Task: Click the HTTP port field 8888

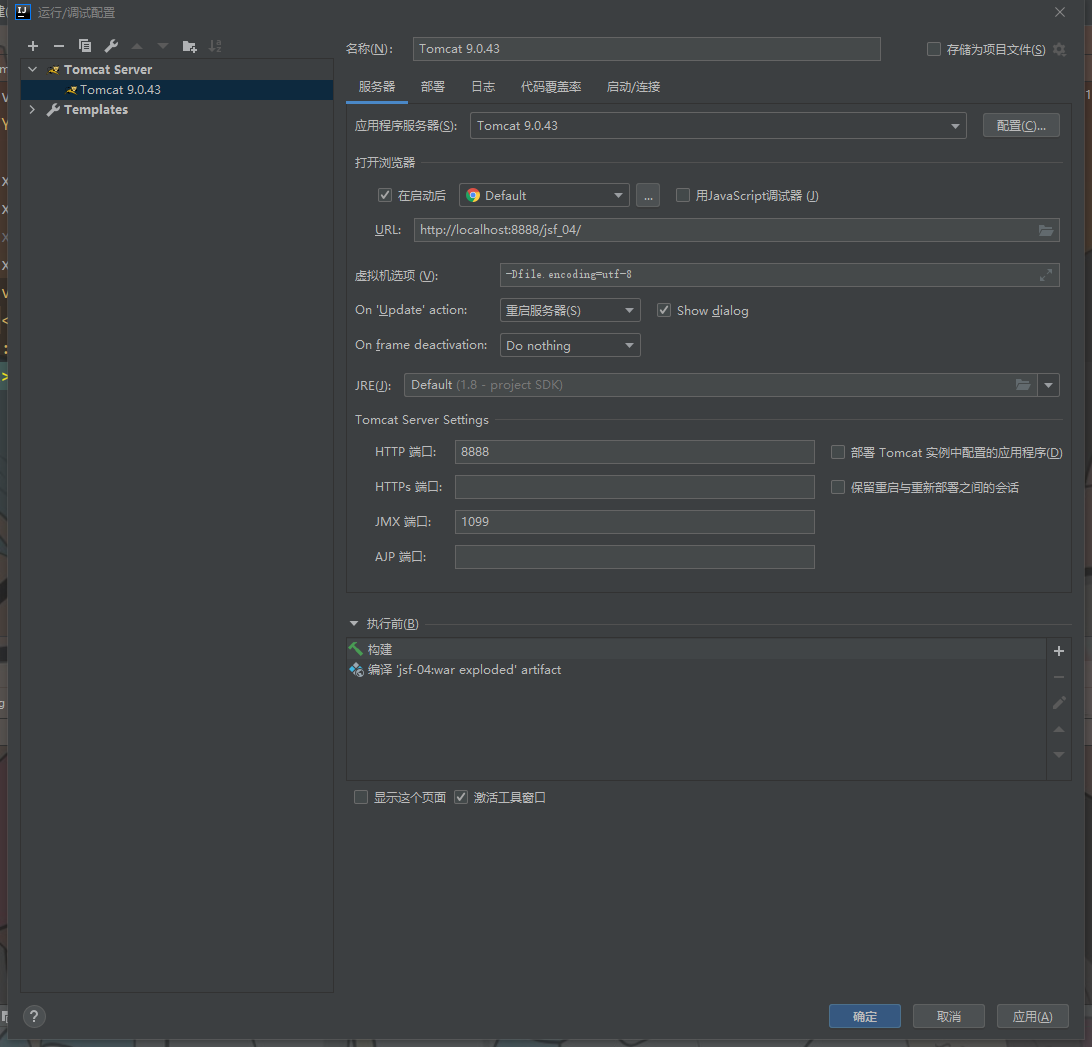Action: (634, 452)
